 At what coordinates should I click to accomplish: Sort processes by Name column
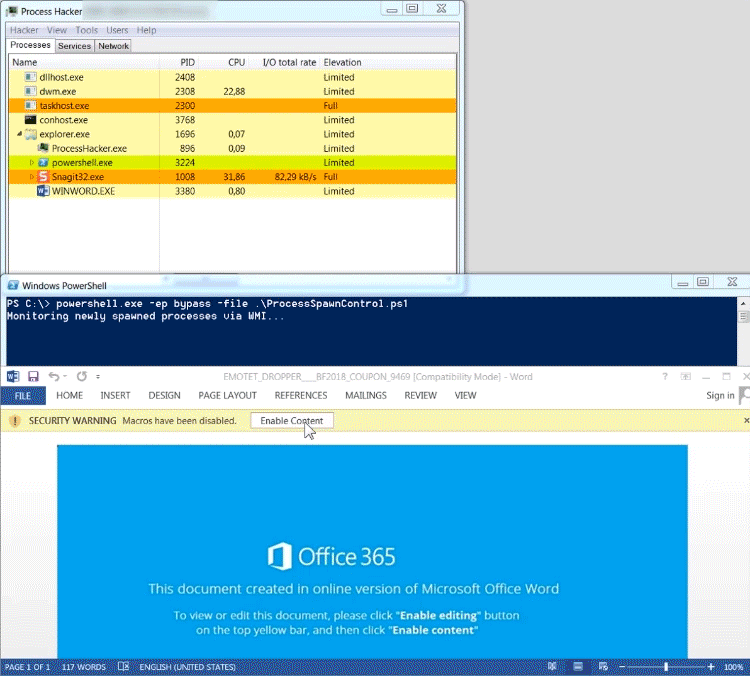tap(84, 62)
